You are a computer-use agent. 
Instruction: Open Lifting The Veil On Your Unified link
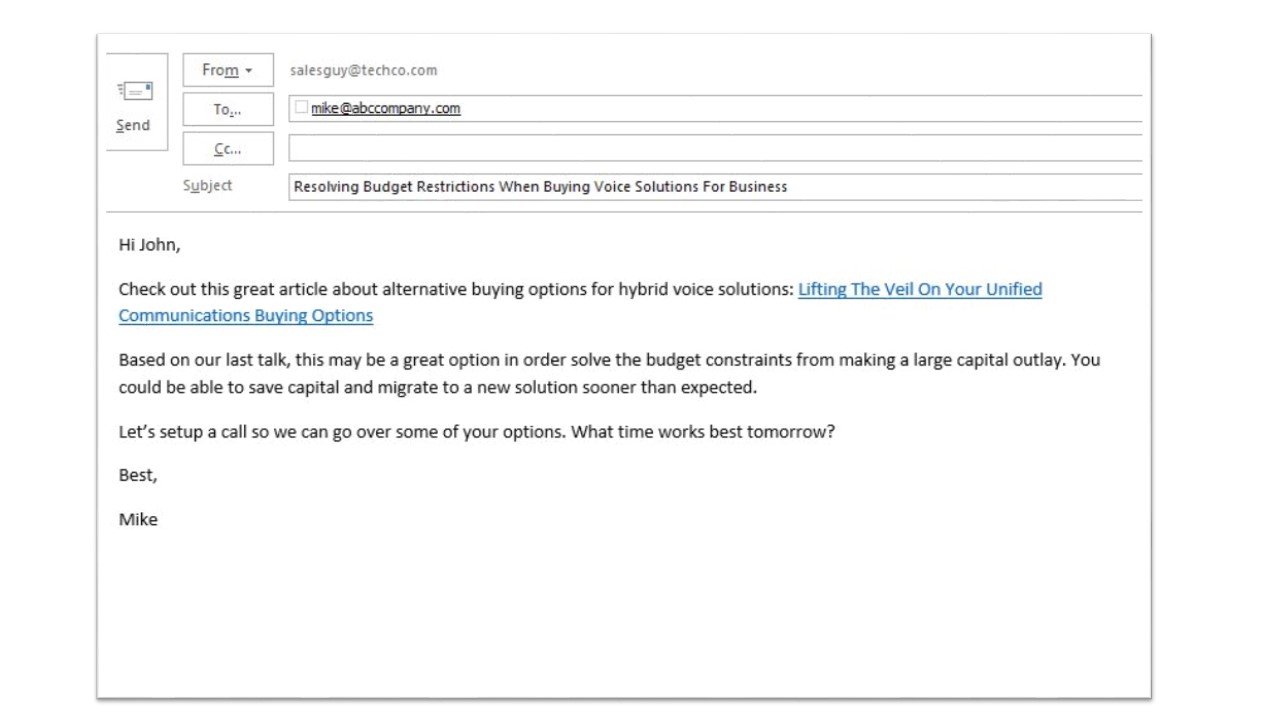[920, 289]
